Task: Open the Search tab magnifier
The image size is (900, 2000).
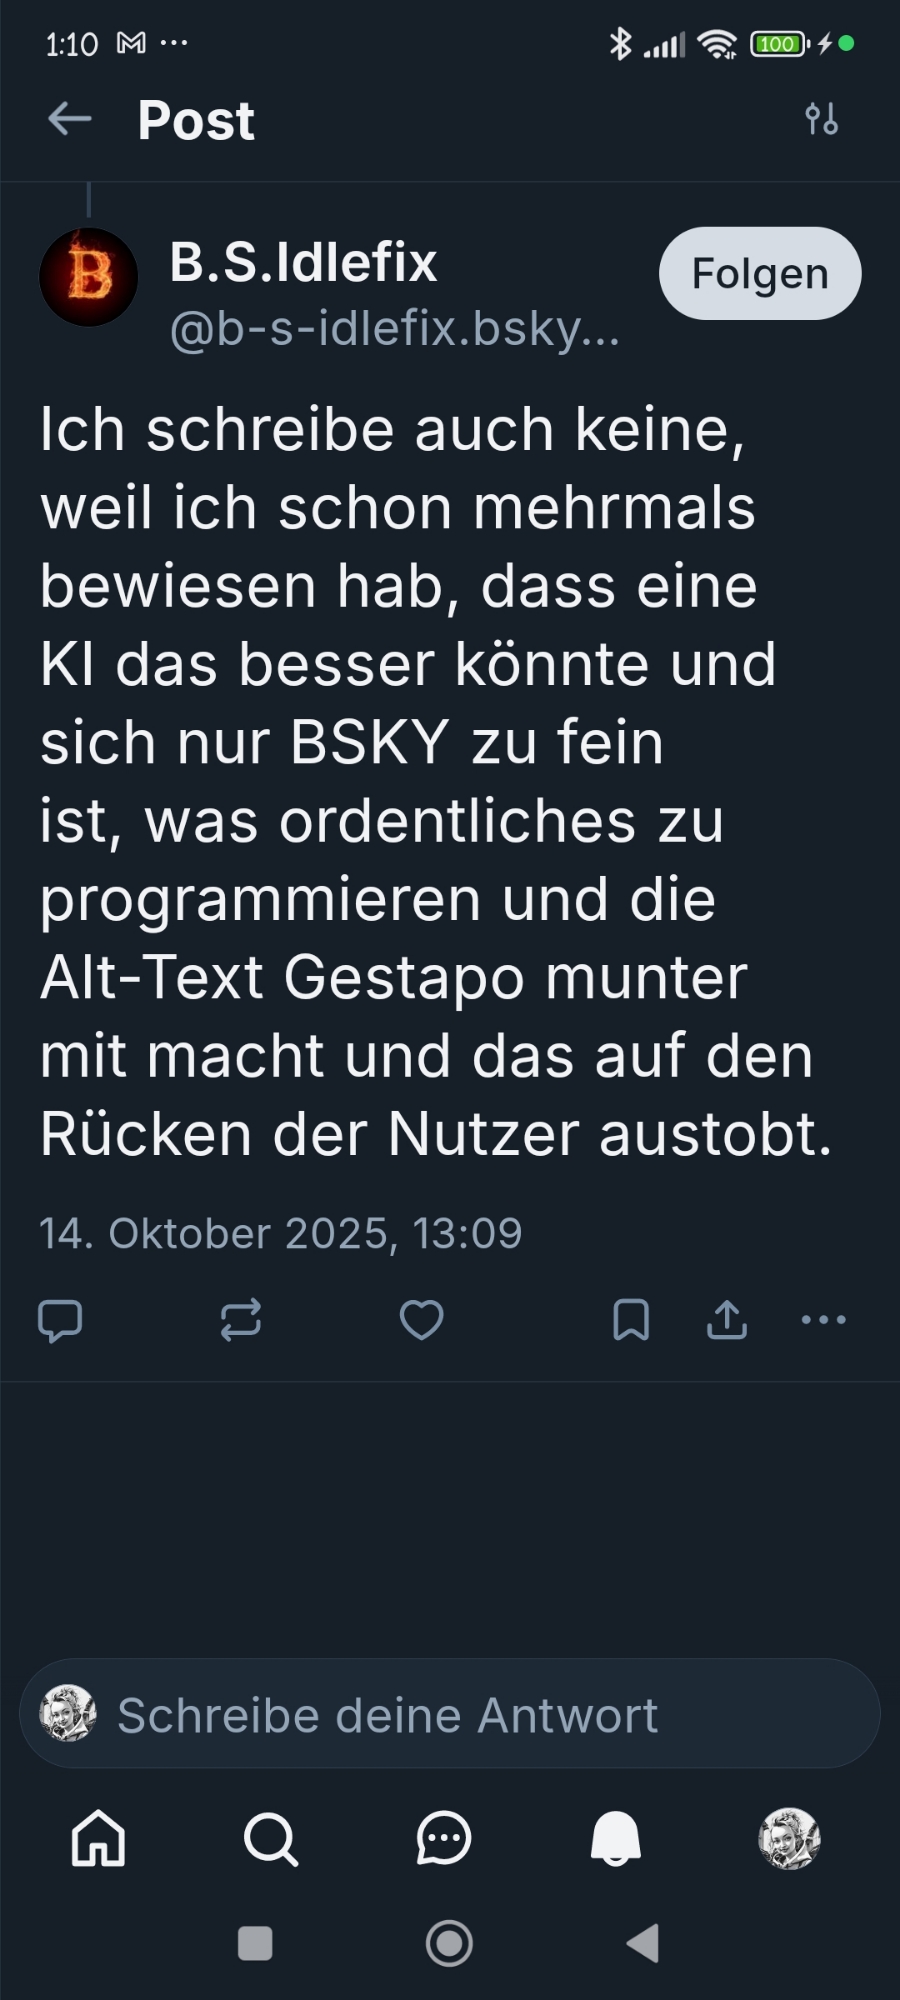Action: point(271,1838)
